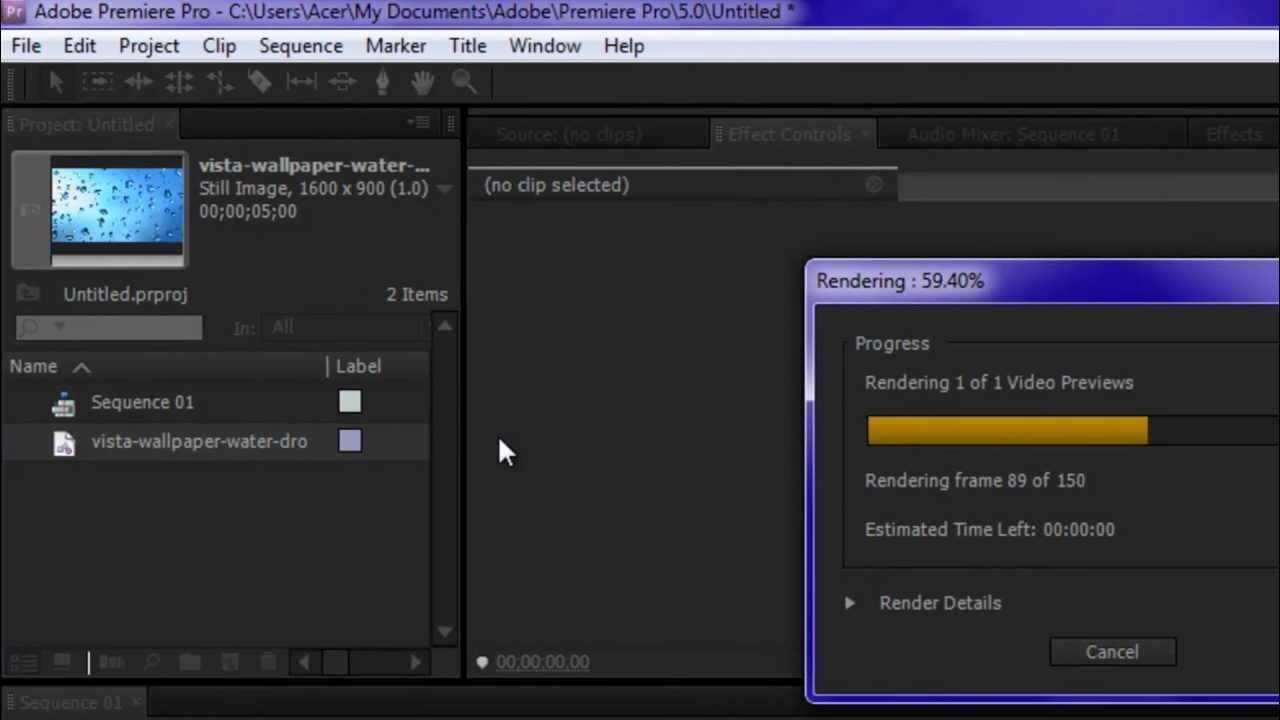Select Sequence 01 row in Project list

[x=215, y=403]
